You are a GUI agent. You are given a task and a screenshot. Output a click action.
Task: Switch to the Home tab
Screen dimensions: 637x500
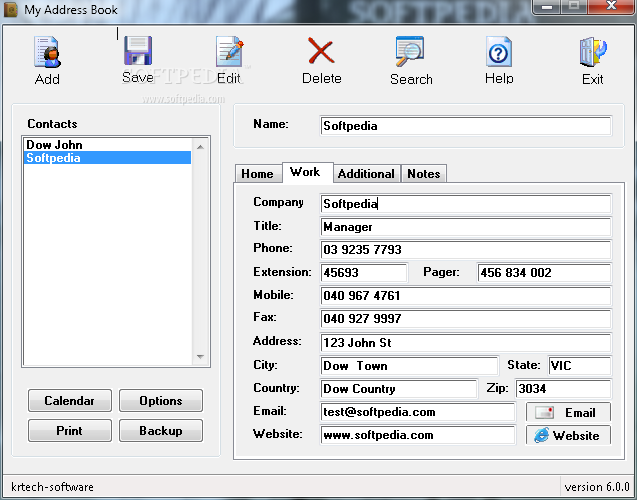pos(258,174)
